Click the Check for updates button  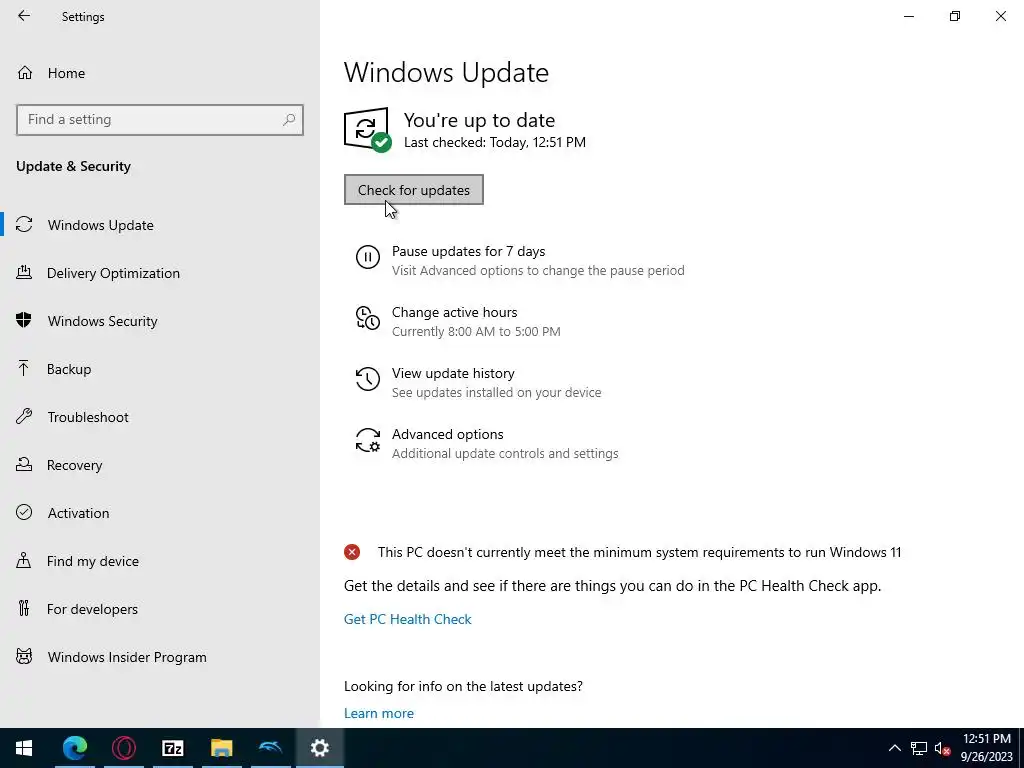tap(413, 189)
